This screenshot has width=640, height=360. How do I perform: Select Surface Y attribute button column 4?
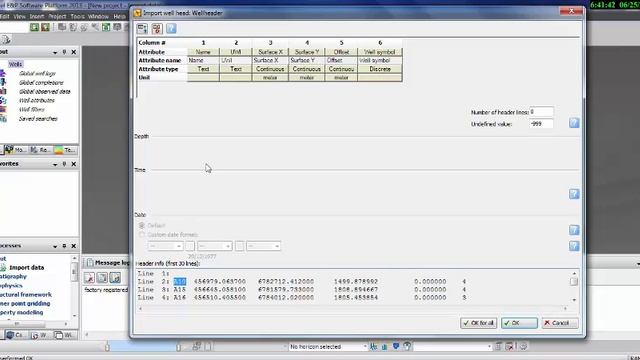(x=307, y=52)
